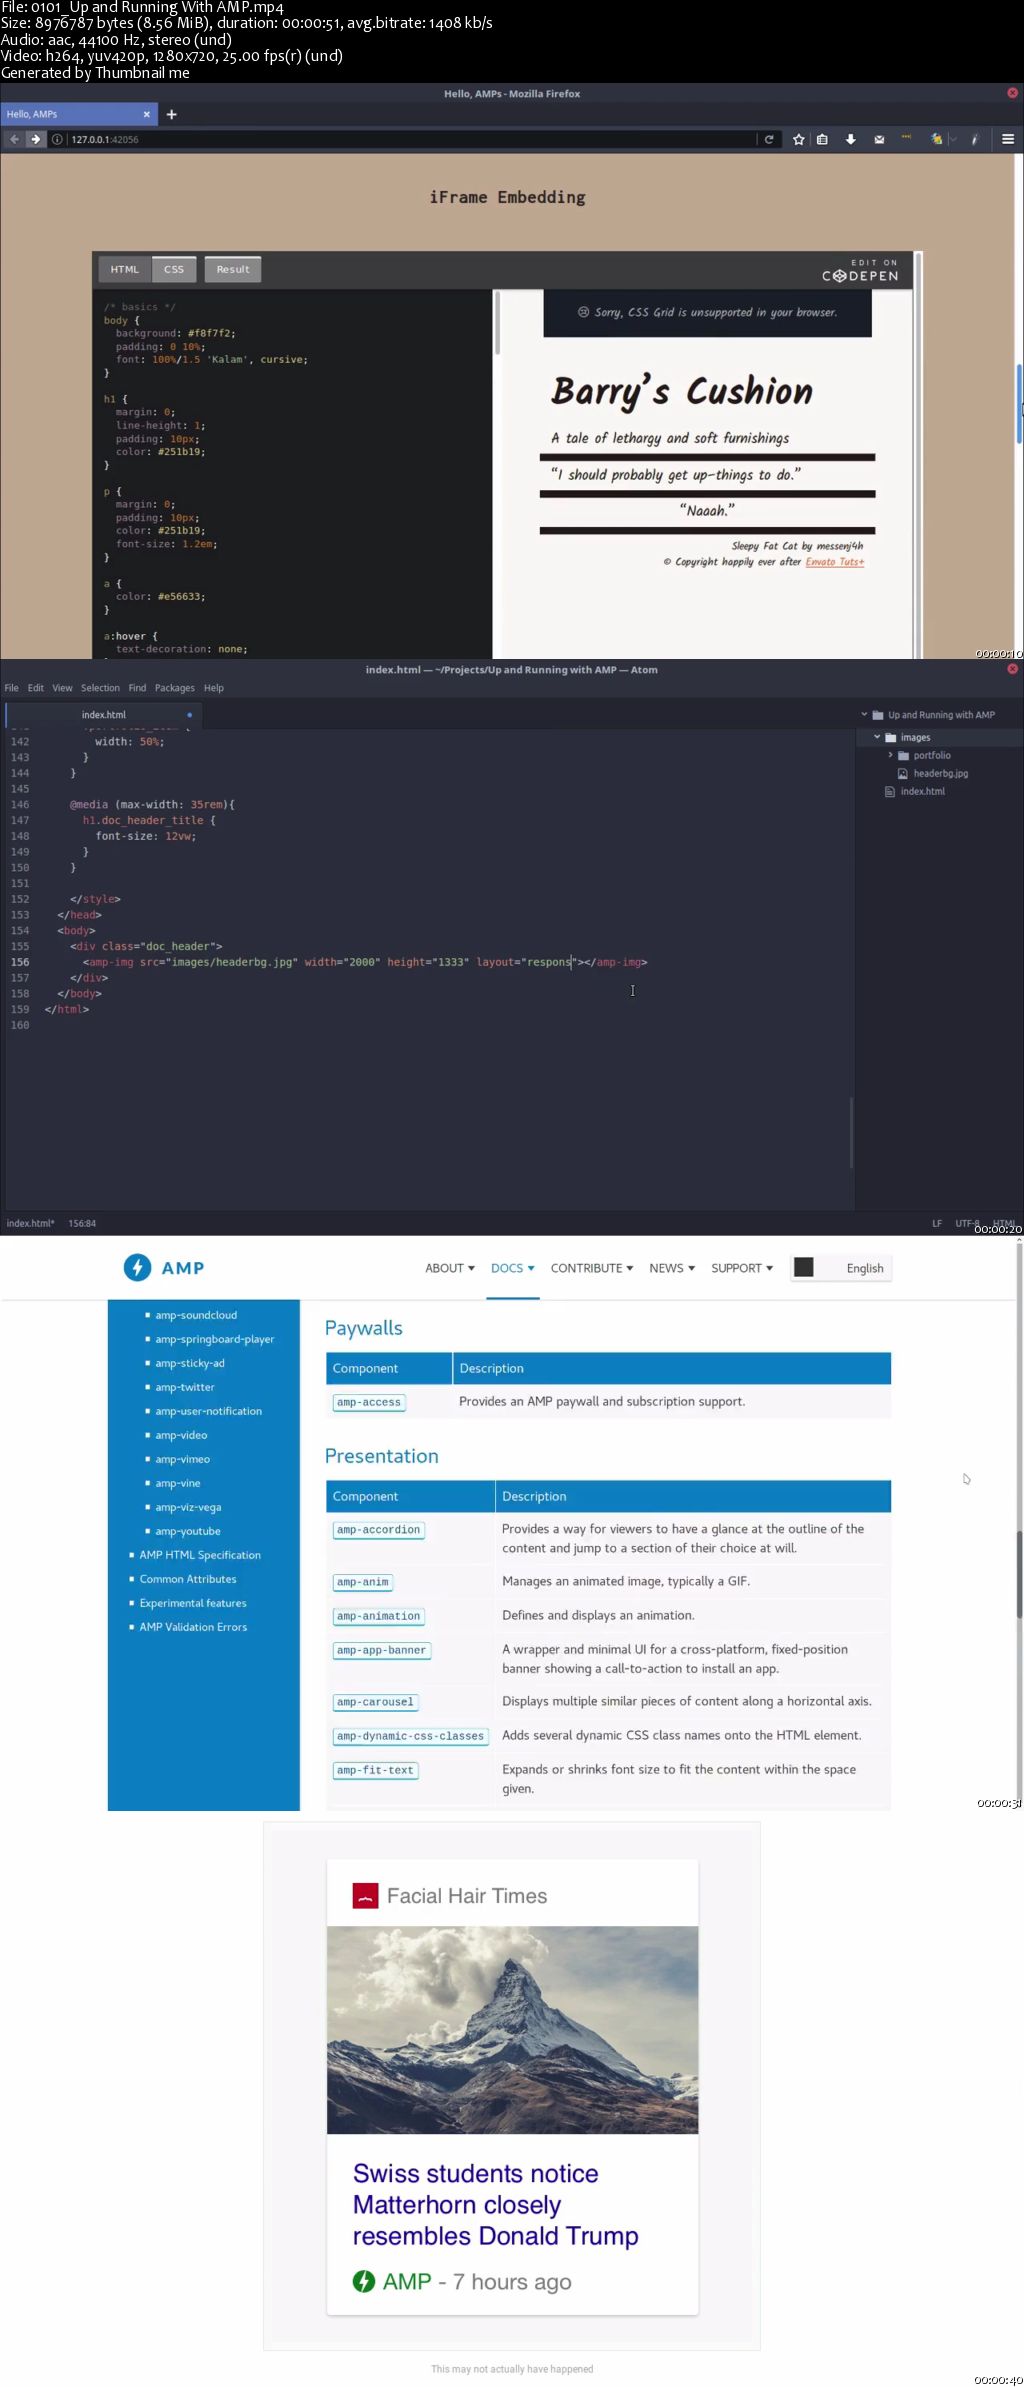Toggle the CSS panel in CodePen embed
1024x2387 pixels.
174,269
